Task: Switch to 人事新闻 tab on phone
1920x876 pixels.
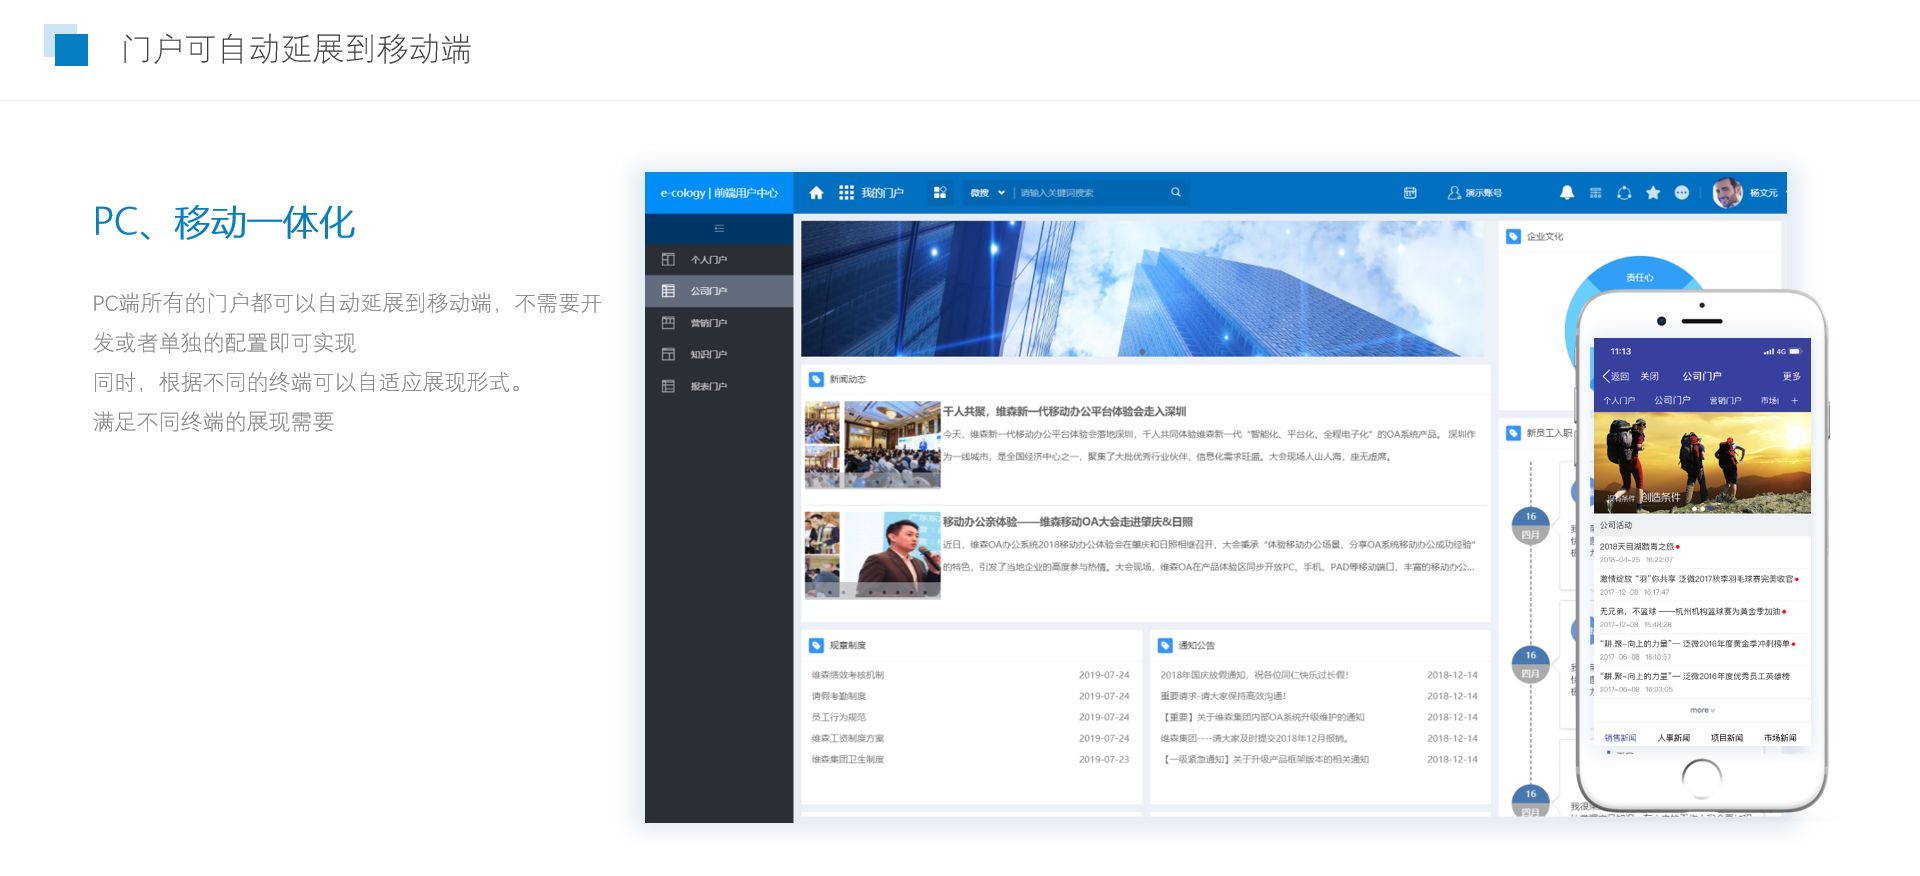Action: (x=1673, y=738)
